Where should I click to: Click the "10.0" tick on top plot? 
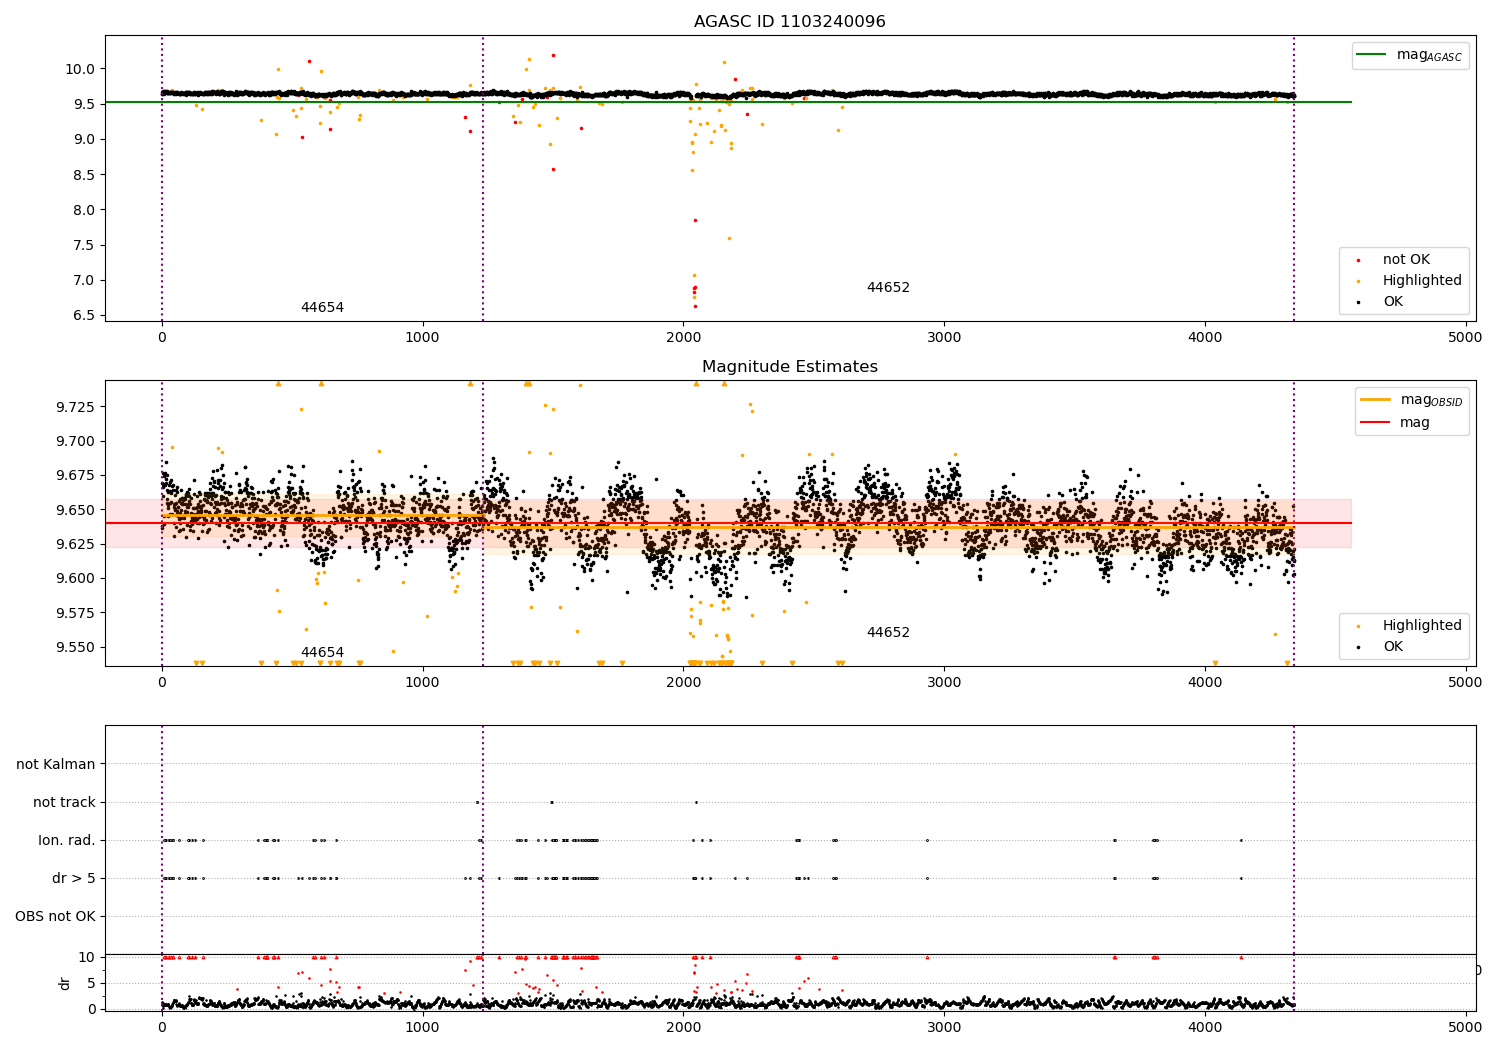pyautogui.click(x=80, y=69)
